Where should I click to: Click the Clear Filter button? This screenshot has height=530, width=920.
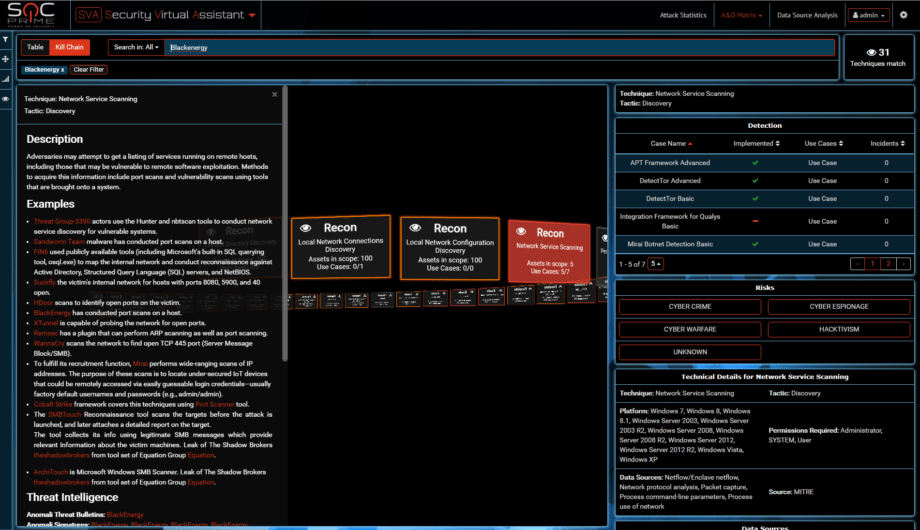point(89,69)
